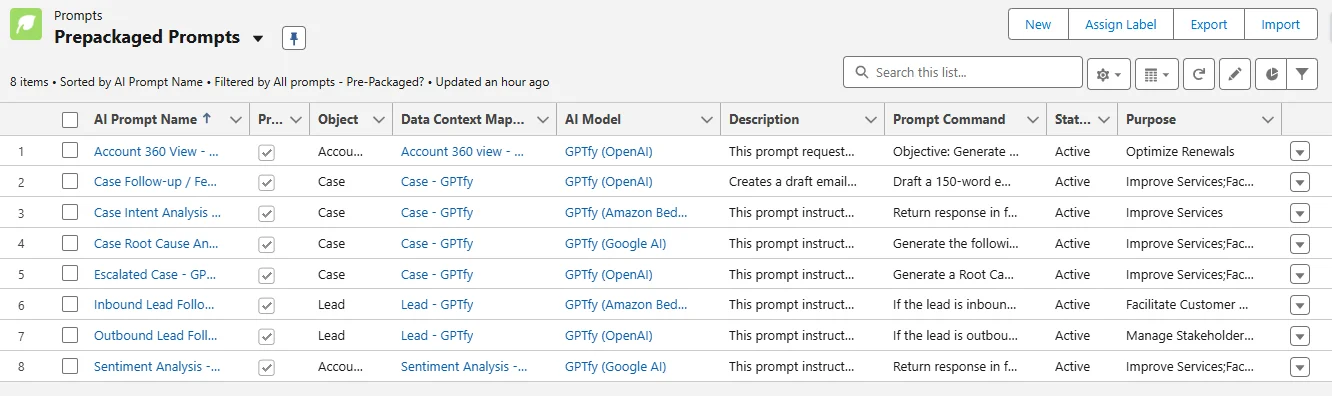Viewport: 1332px width, 396px height.
Task: Click the Purpose column header text
Action: tap(1151, 120)
